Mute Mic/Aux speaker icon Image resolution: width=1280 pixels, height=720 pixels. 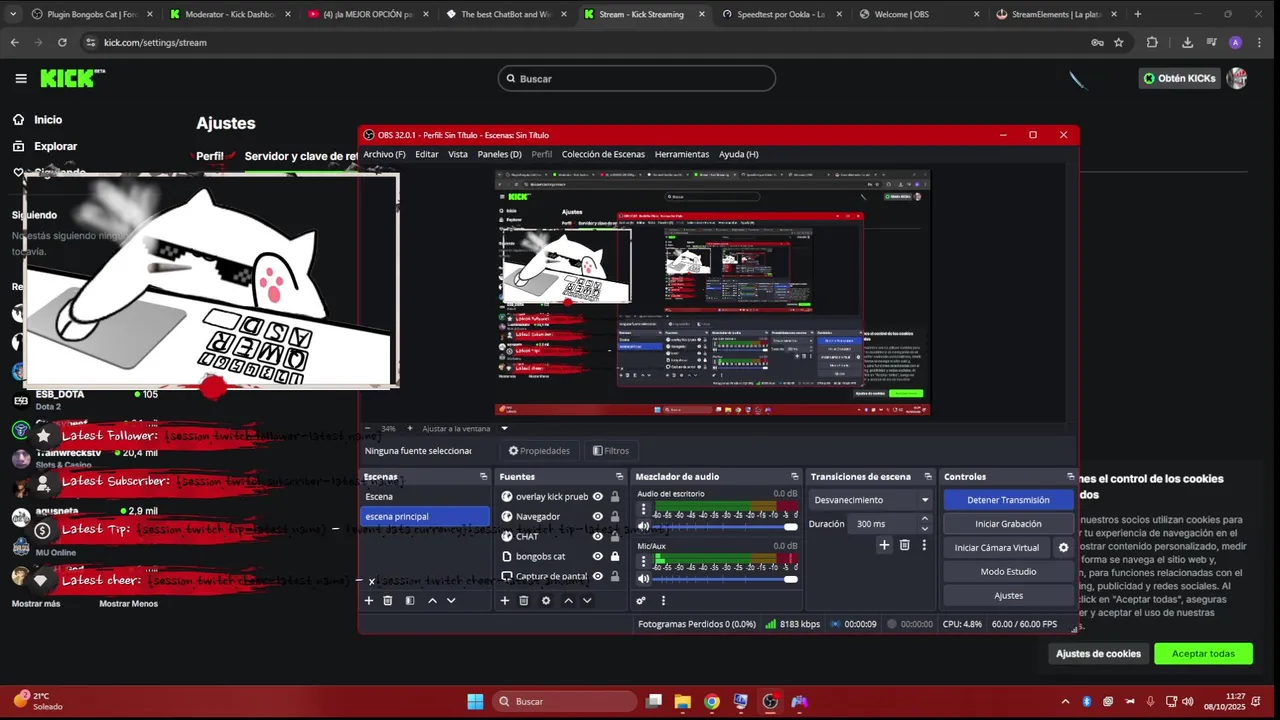coord(643,578)
